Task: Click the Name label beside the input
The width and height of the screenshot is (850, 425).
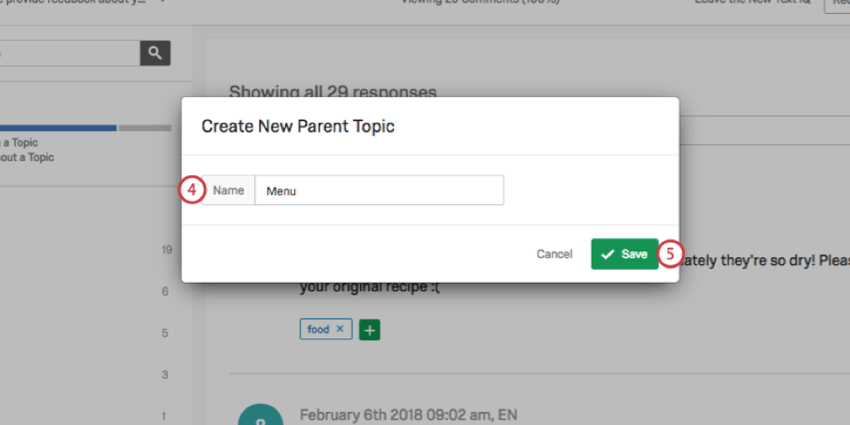Action: (228, 190)
